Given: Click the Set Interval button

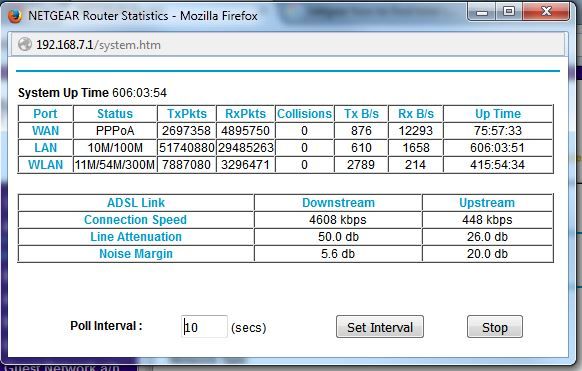Looking at the screenshot, I should (380, 327).
